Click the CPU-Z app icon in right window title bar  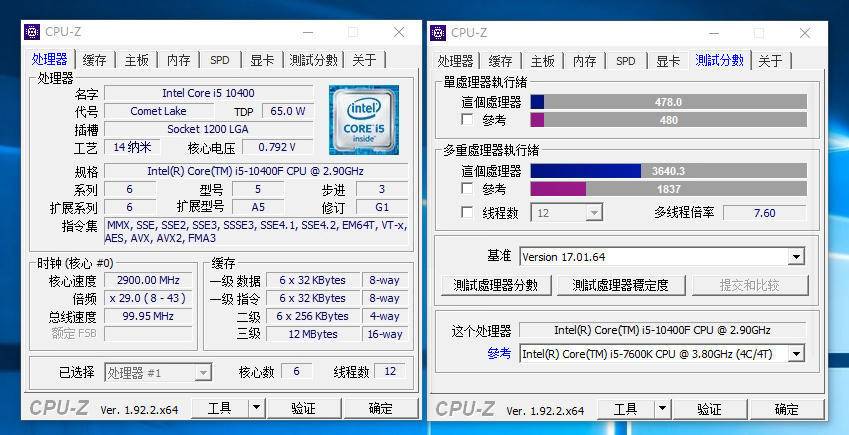coord(438,33)
